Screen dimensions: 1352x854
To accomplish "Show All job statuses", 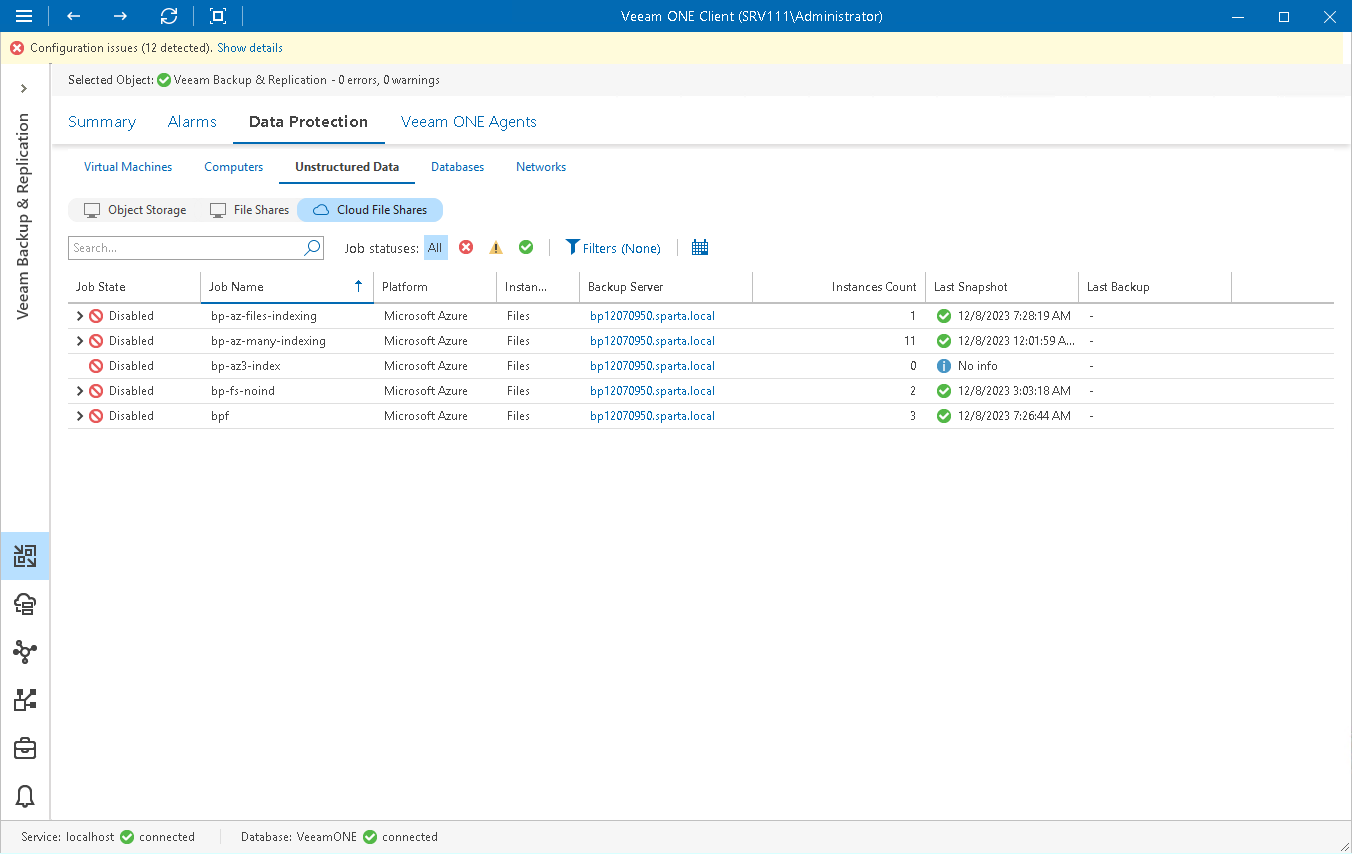I will click(435, 248).
